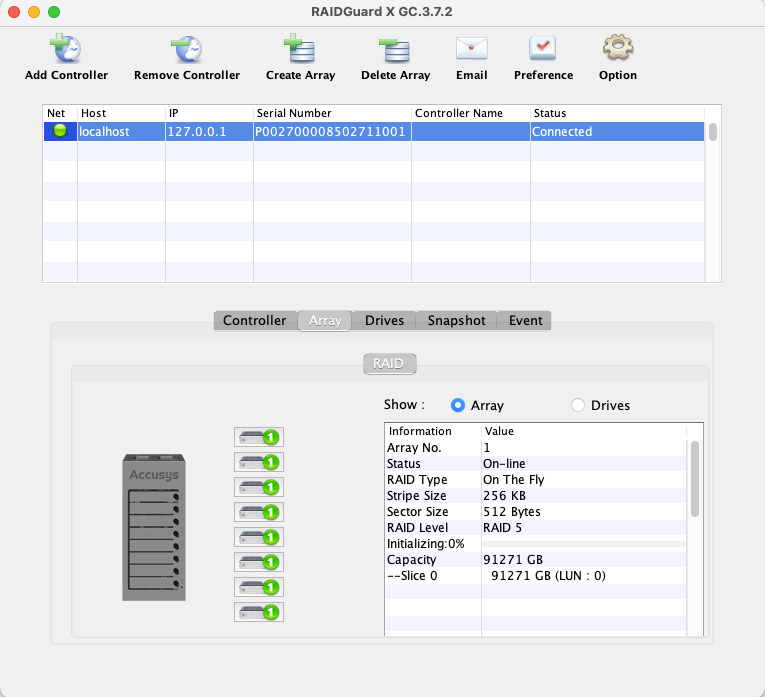Select the fourth drive icon from the top
This screenshot has height=697, width=765.
(x=259, y=512)
